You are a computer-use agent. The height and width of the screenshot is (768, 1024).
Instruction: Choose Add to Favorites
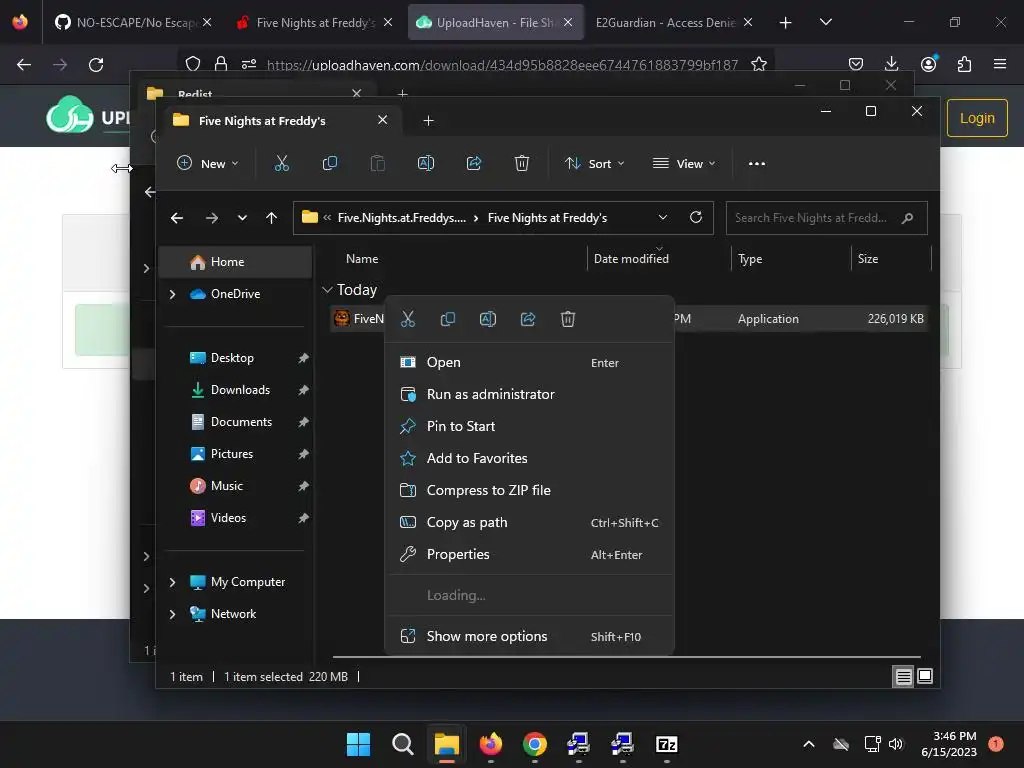529,458
